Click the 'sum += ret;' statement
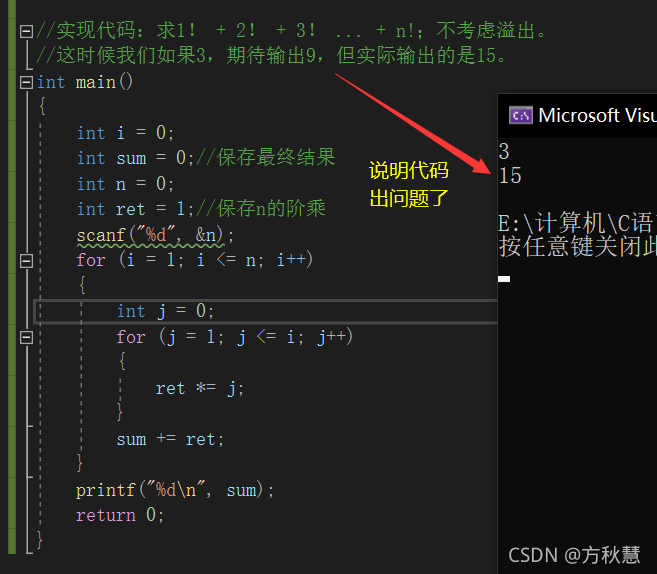Screen dimensions: 657x574 pyautogui.click(x=170, y=440)
